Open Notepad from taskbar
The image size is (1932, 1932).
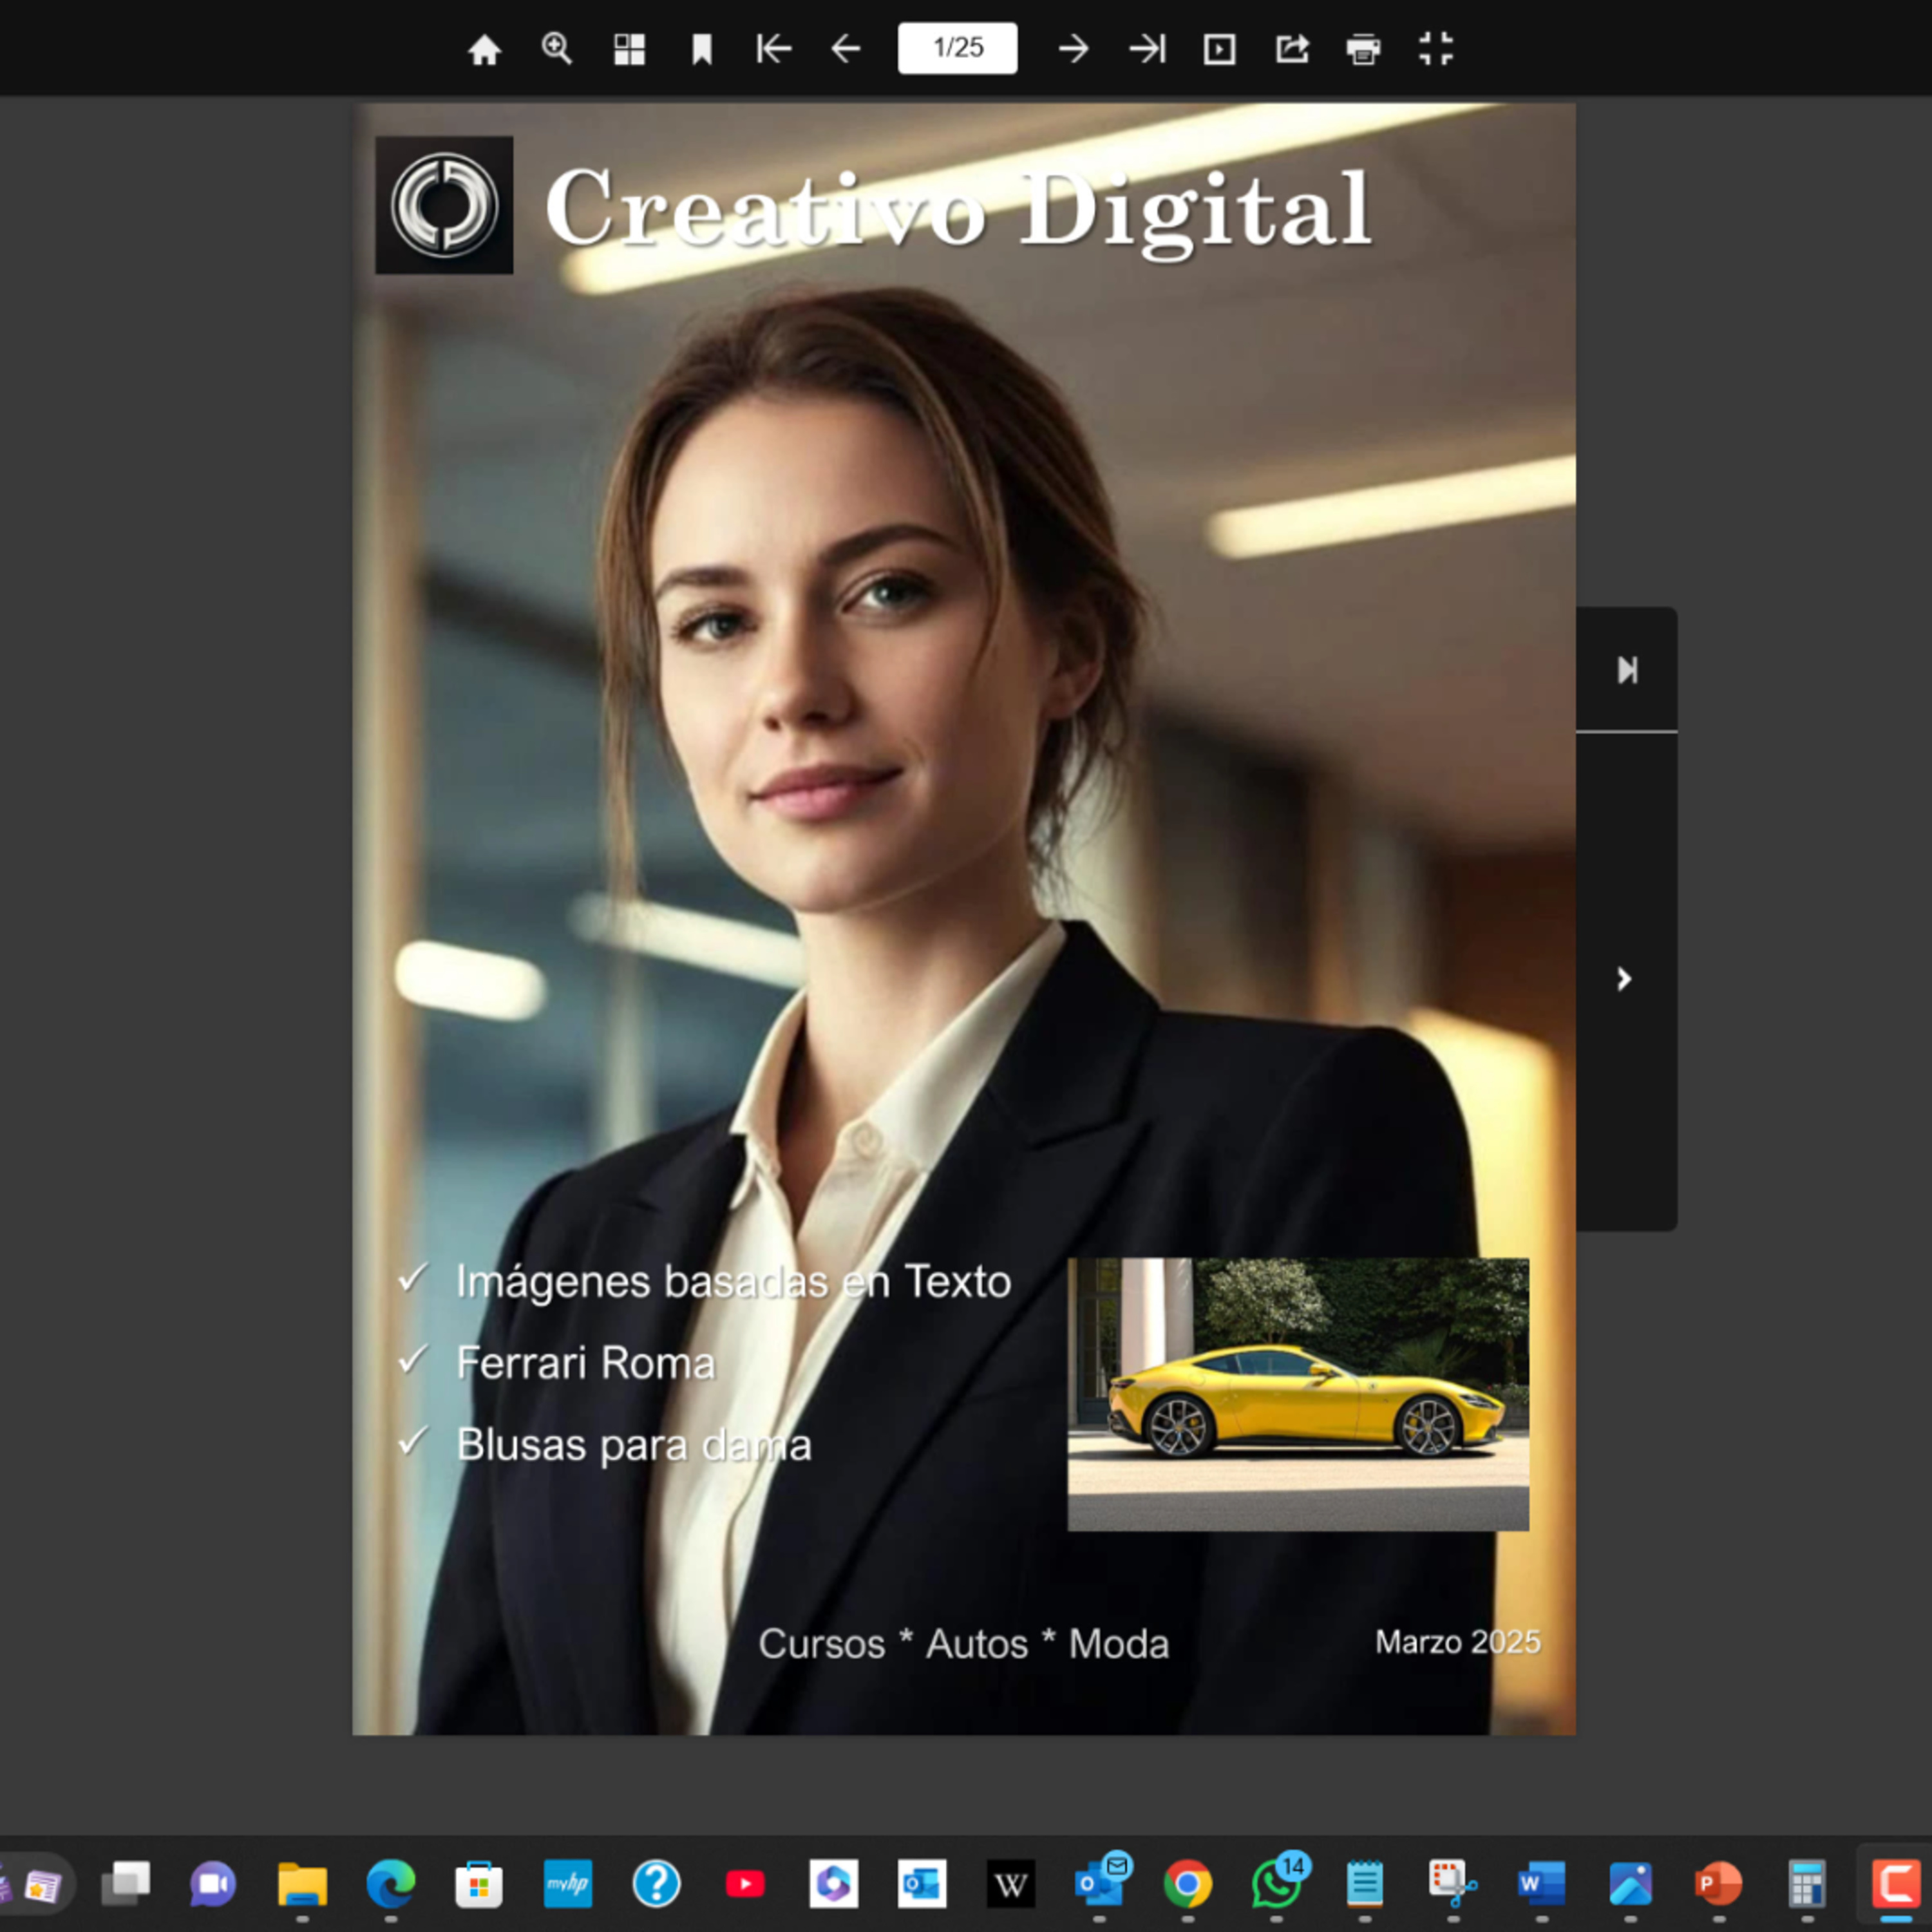(x=1364, y=1884)
